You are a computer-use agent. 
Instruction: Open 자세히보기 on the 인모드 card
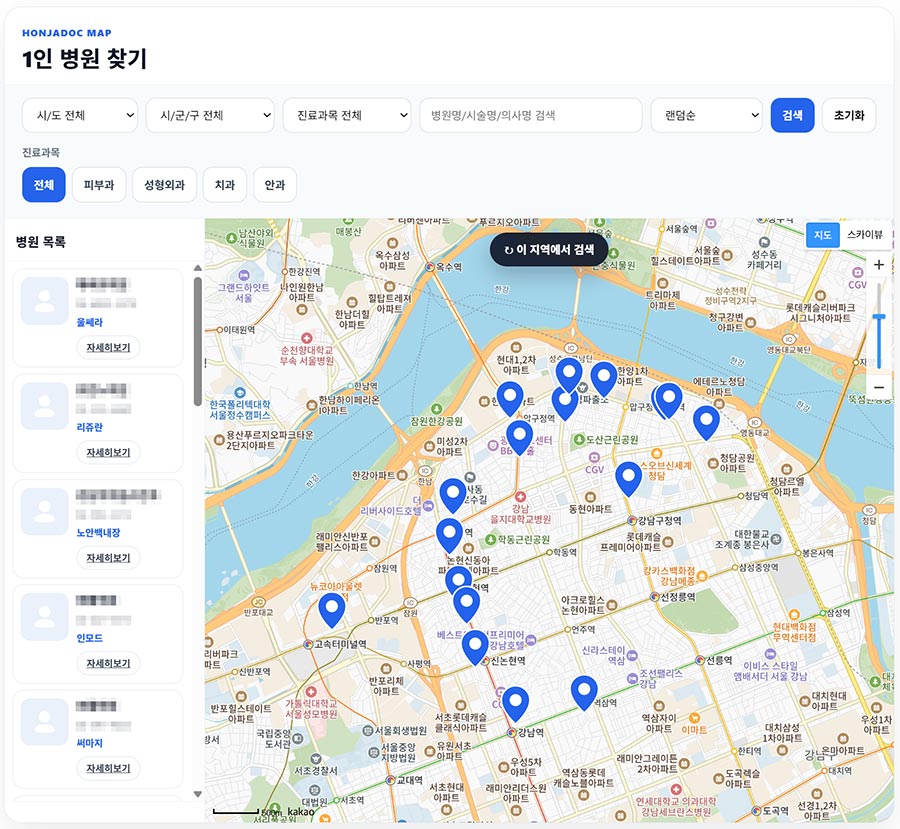point(108,663)
